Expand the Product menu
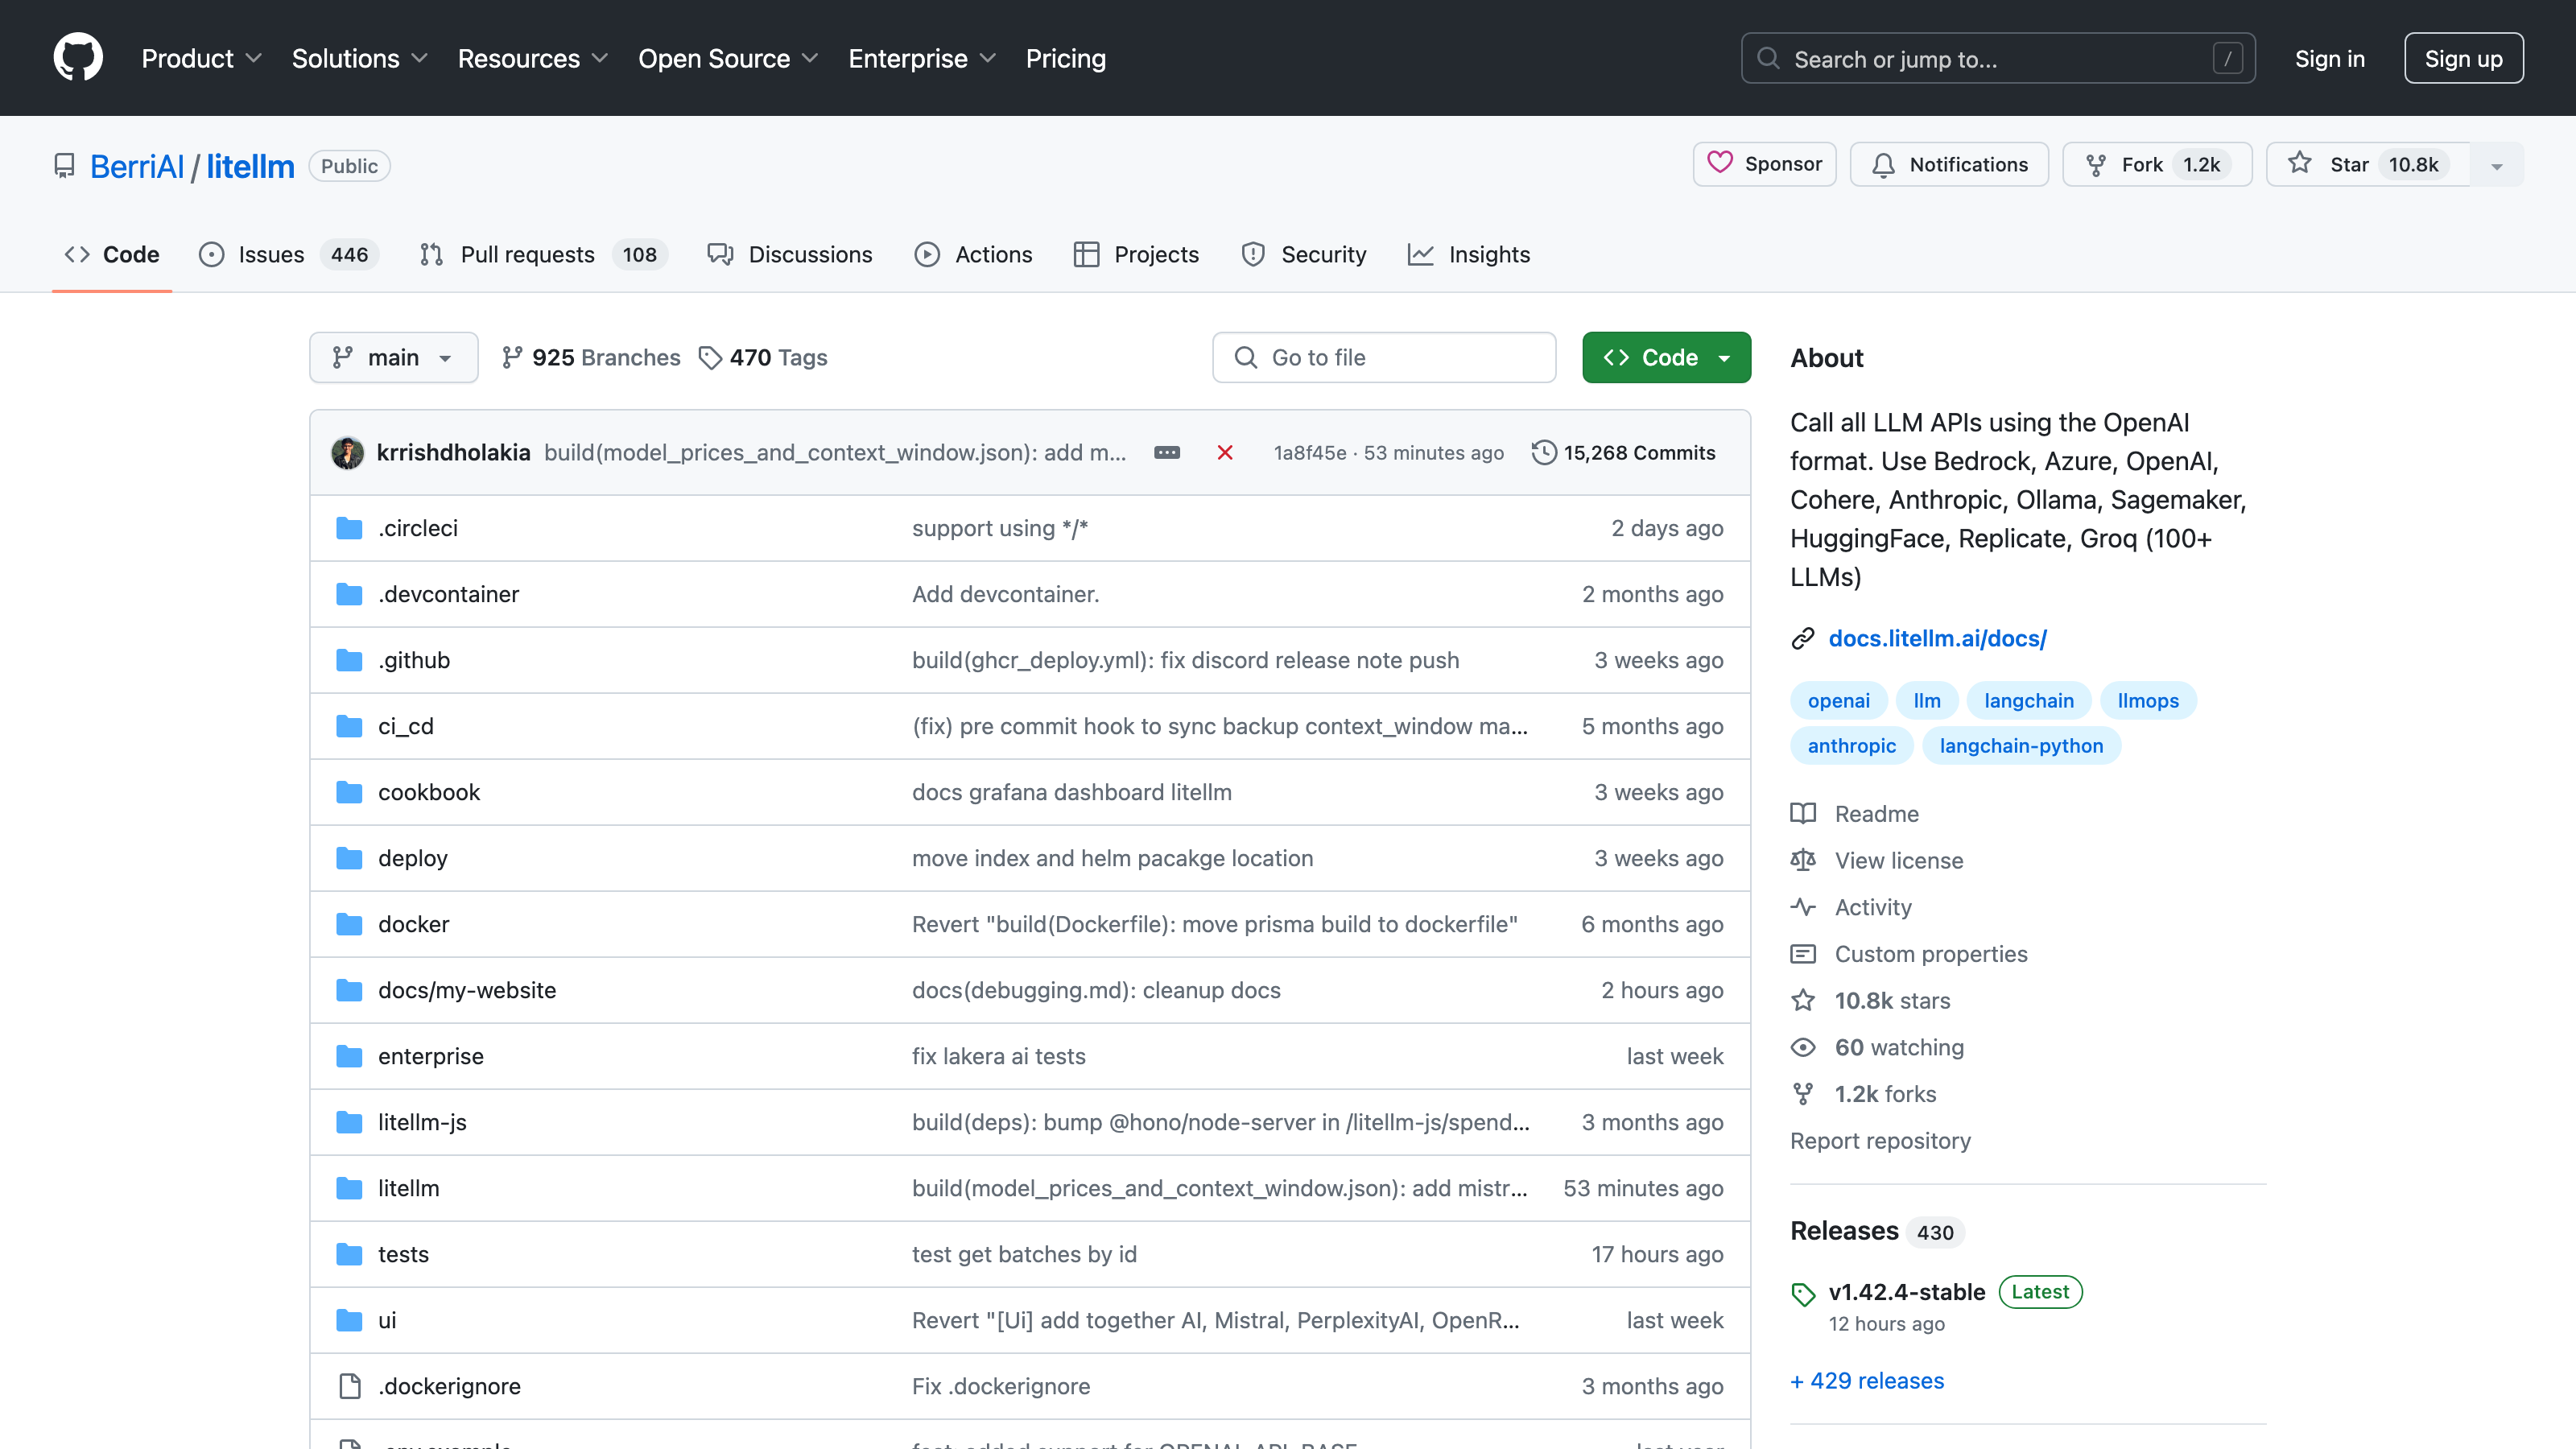 tap(201, 59)
